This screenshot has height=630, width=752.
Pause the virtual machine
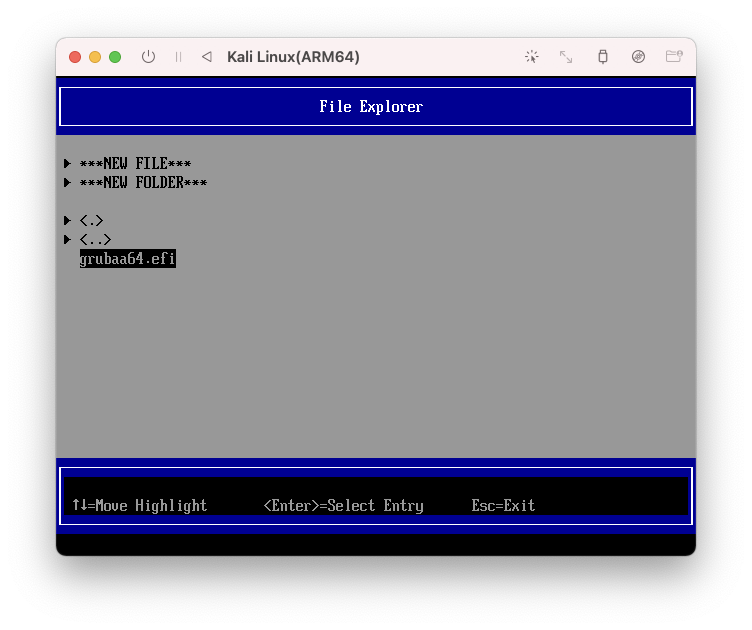tap(178, 57)
